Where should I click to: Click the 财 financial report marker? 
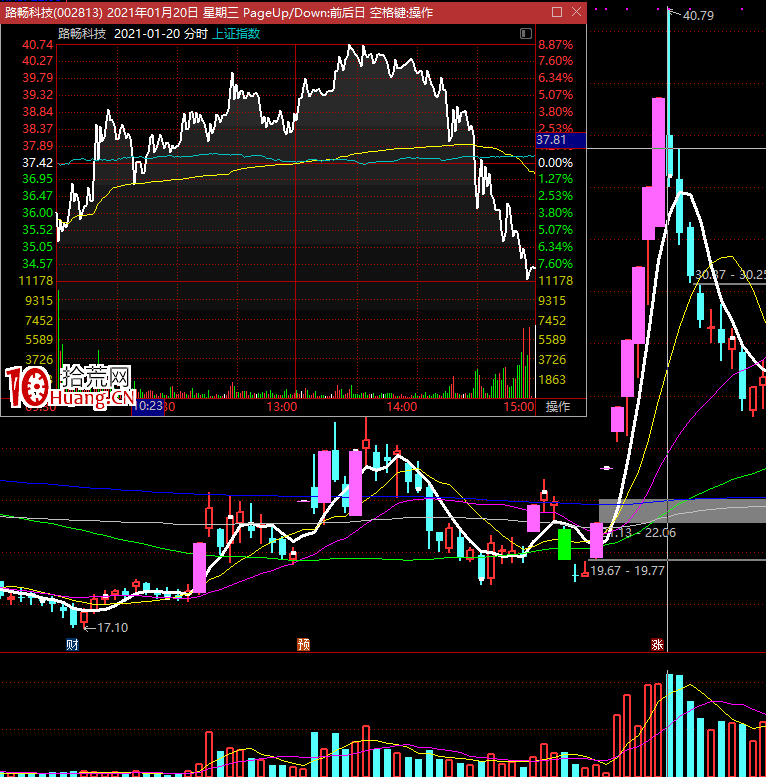click(x=71, y=644)
